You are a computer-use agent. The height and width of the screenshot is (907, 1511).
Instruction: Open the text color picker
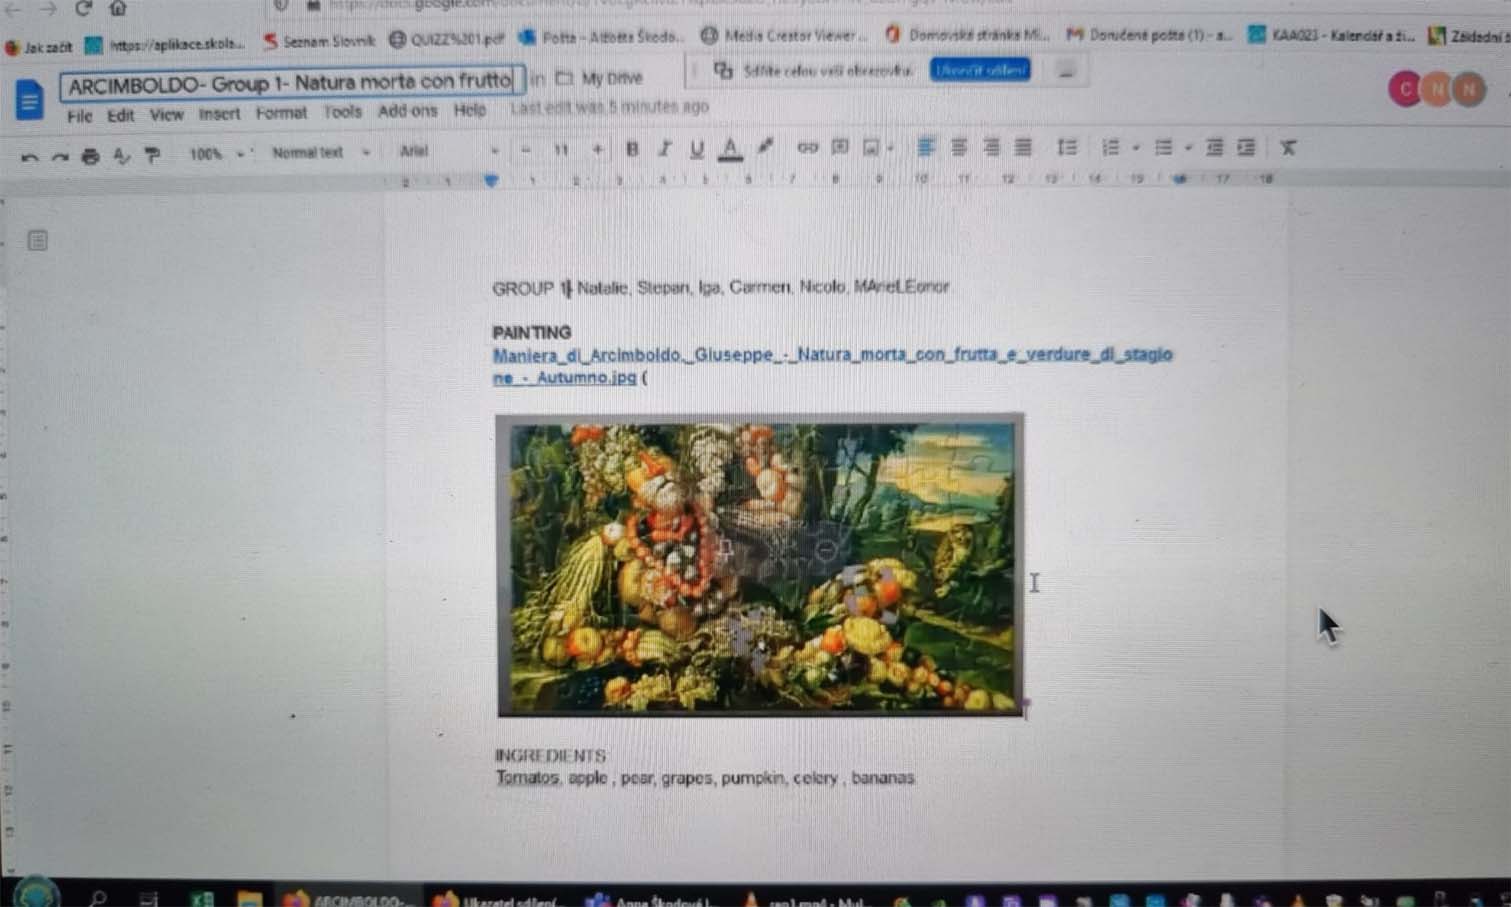coord(730,149)
